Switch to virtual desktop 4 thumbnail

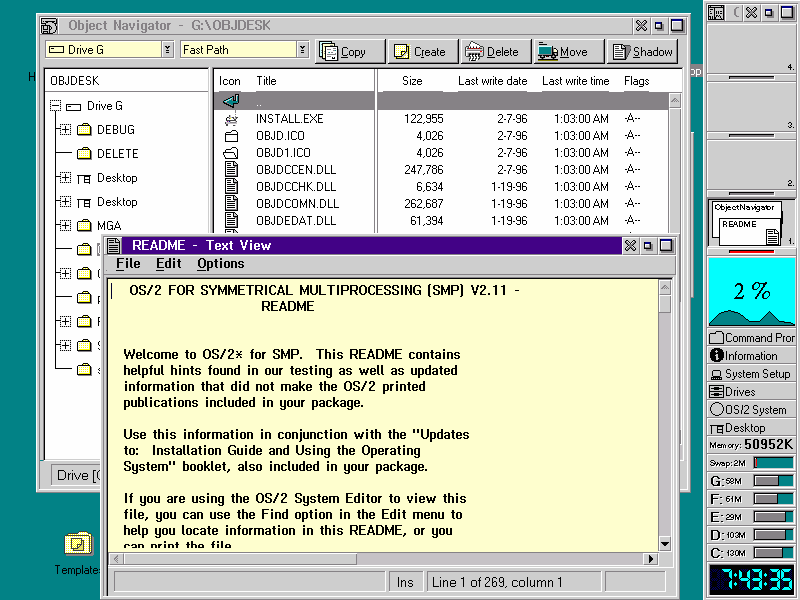click(751, 48)
